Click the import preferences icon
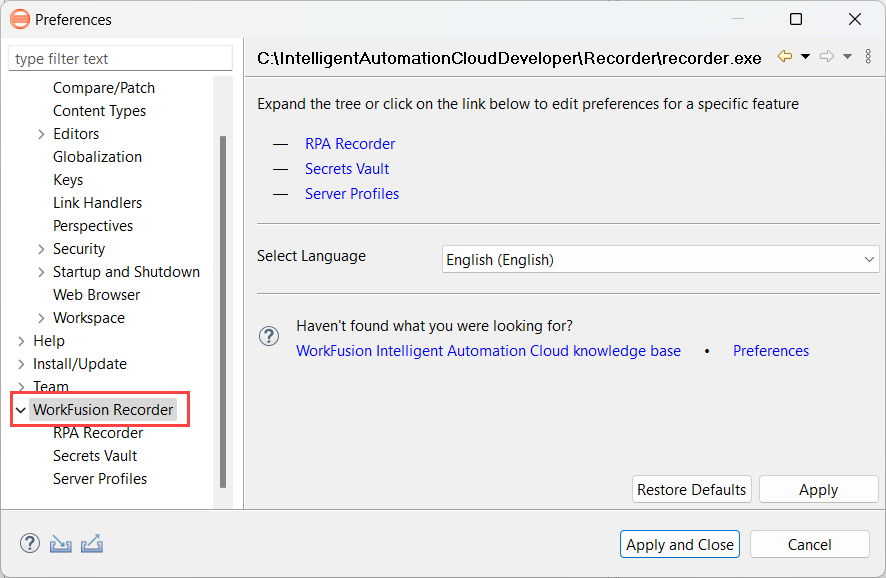Viewport: 886px width, 578px height. [x=60, y=544]
